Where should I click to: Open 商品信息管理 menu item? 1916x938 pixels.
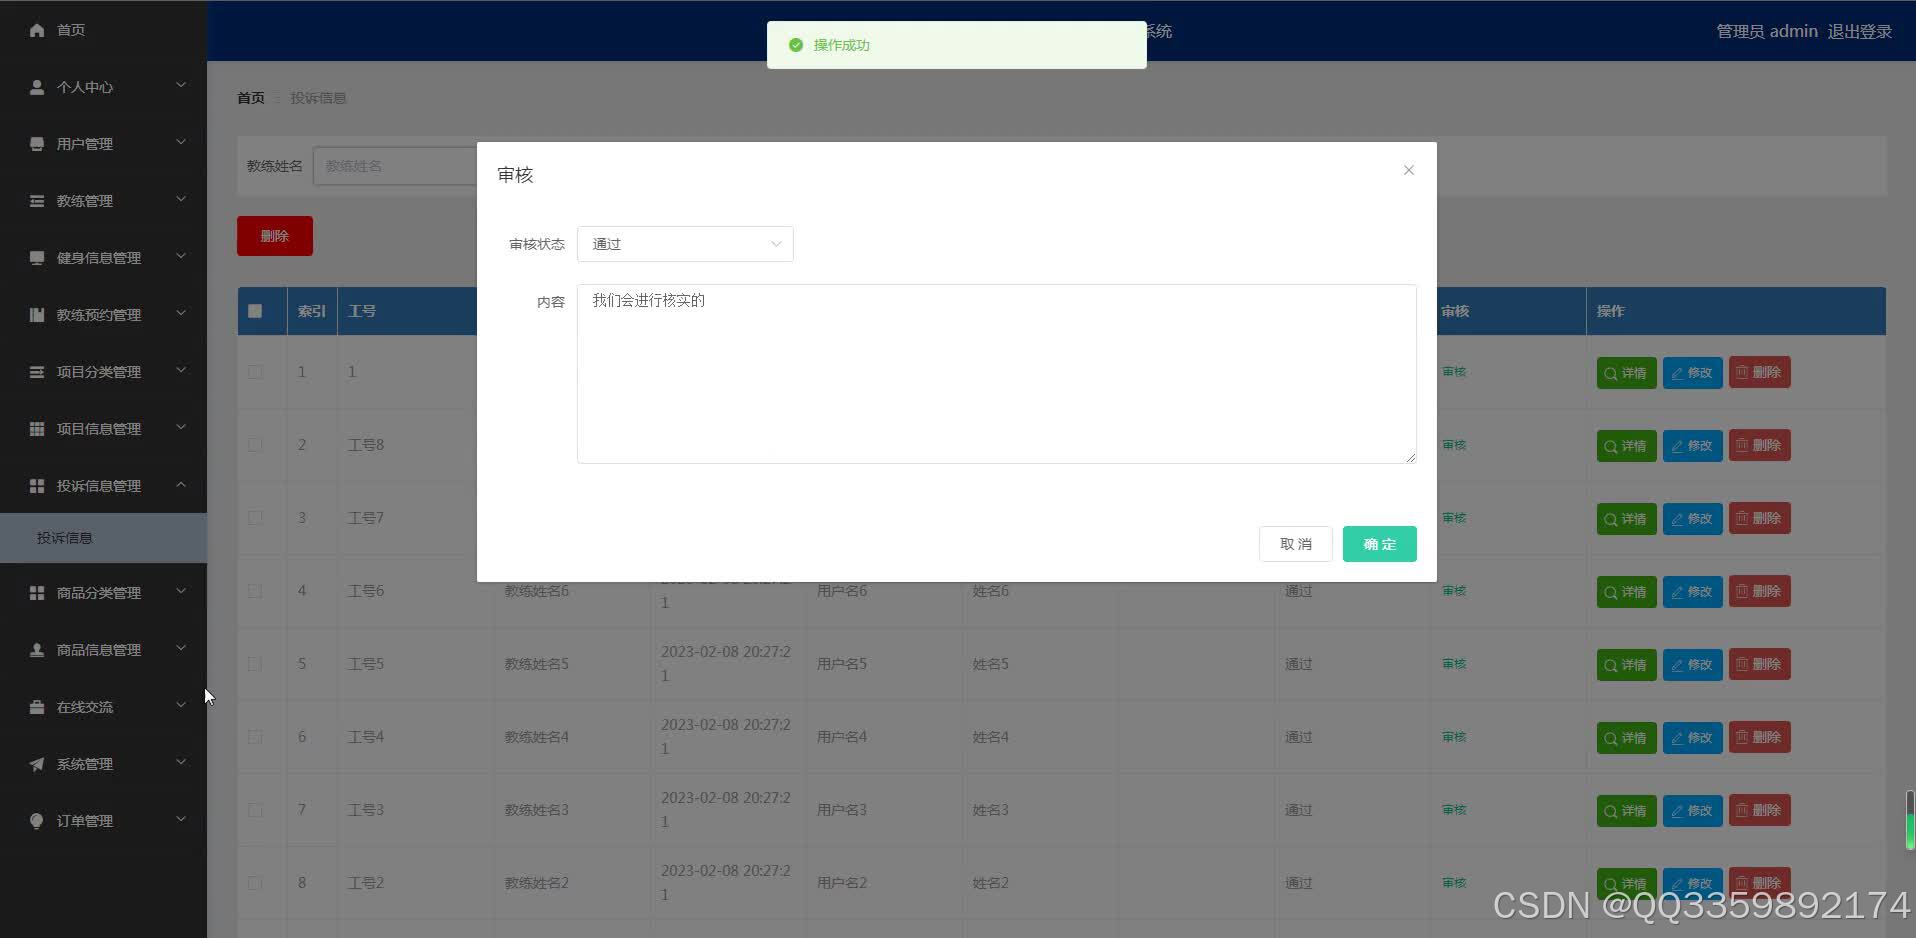(103, 650)
